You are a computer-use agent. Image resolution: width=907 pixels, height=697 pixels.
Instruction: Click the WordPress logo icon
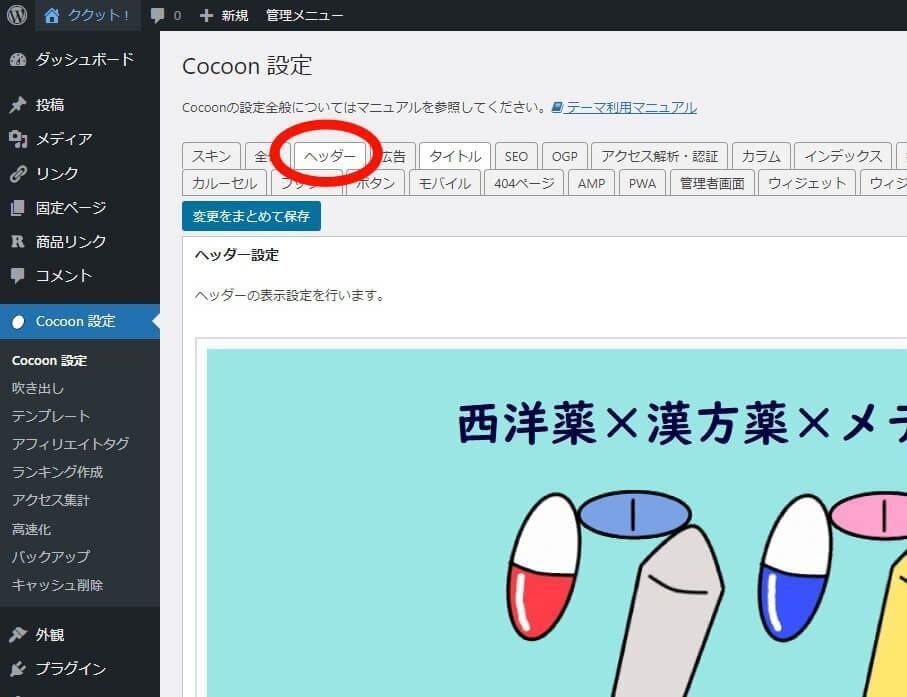17,15
